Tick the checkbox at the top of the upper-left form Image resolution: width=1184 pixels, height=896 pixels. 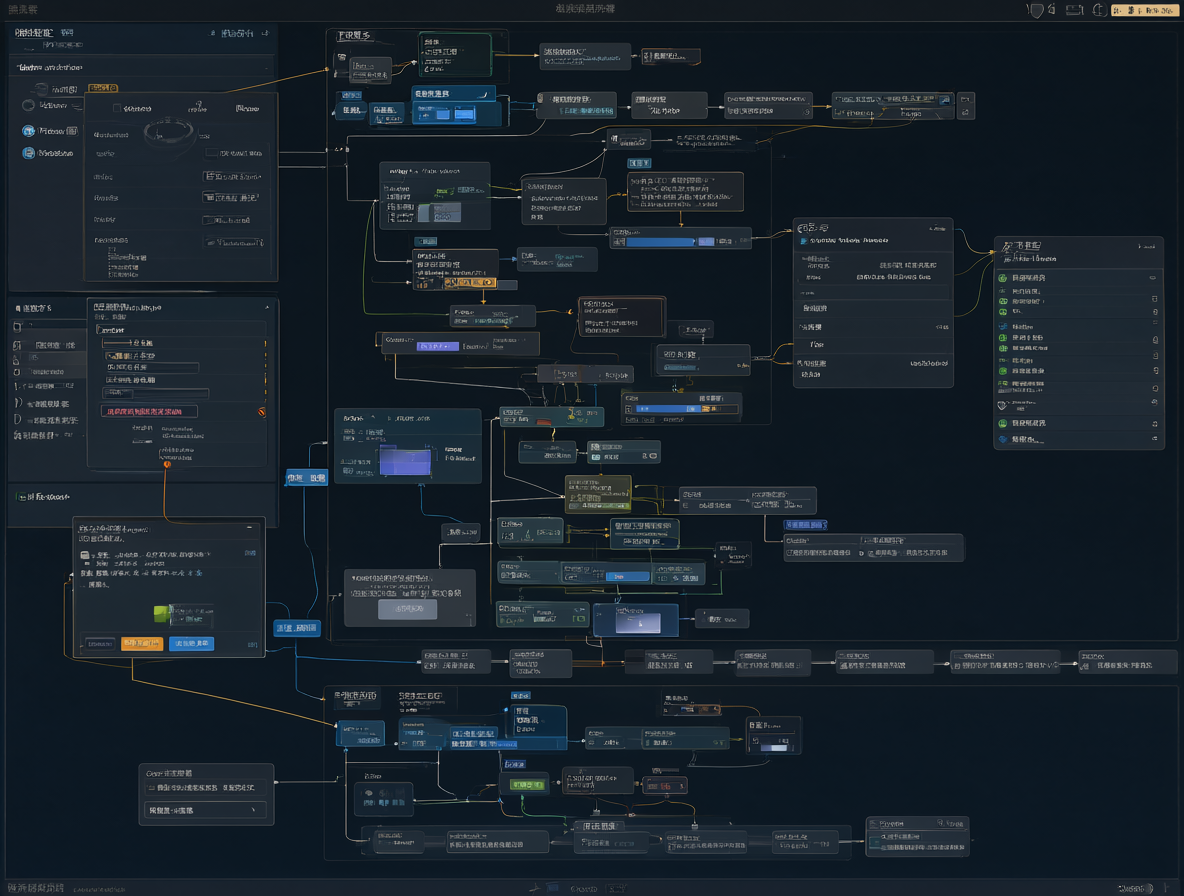pyautogui.click(x=117, y=108)
